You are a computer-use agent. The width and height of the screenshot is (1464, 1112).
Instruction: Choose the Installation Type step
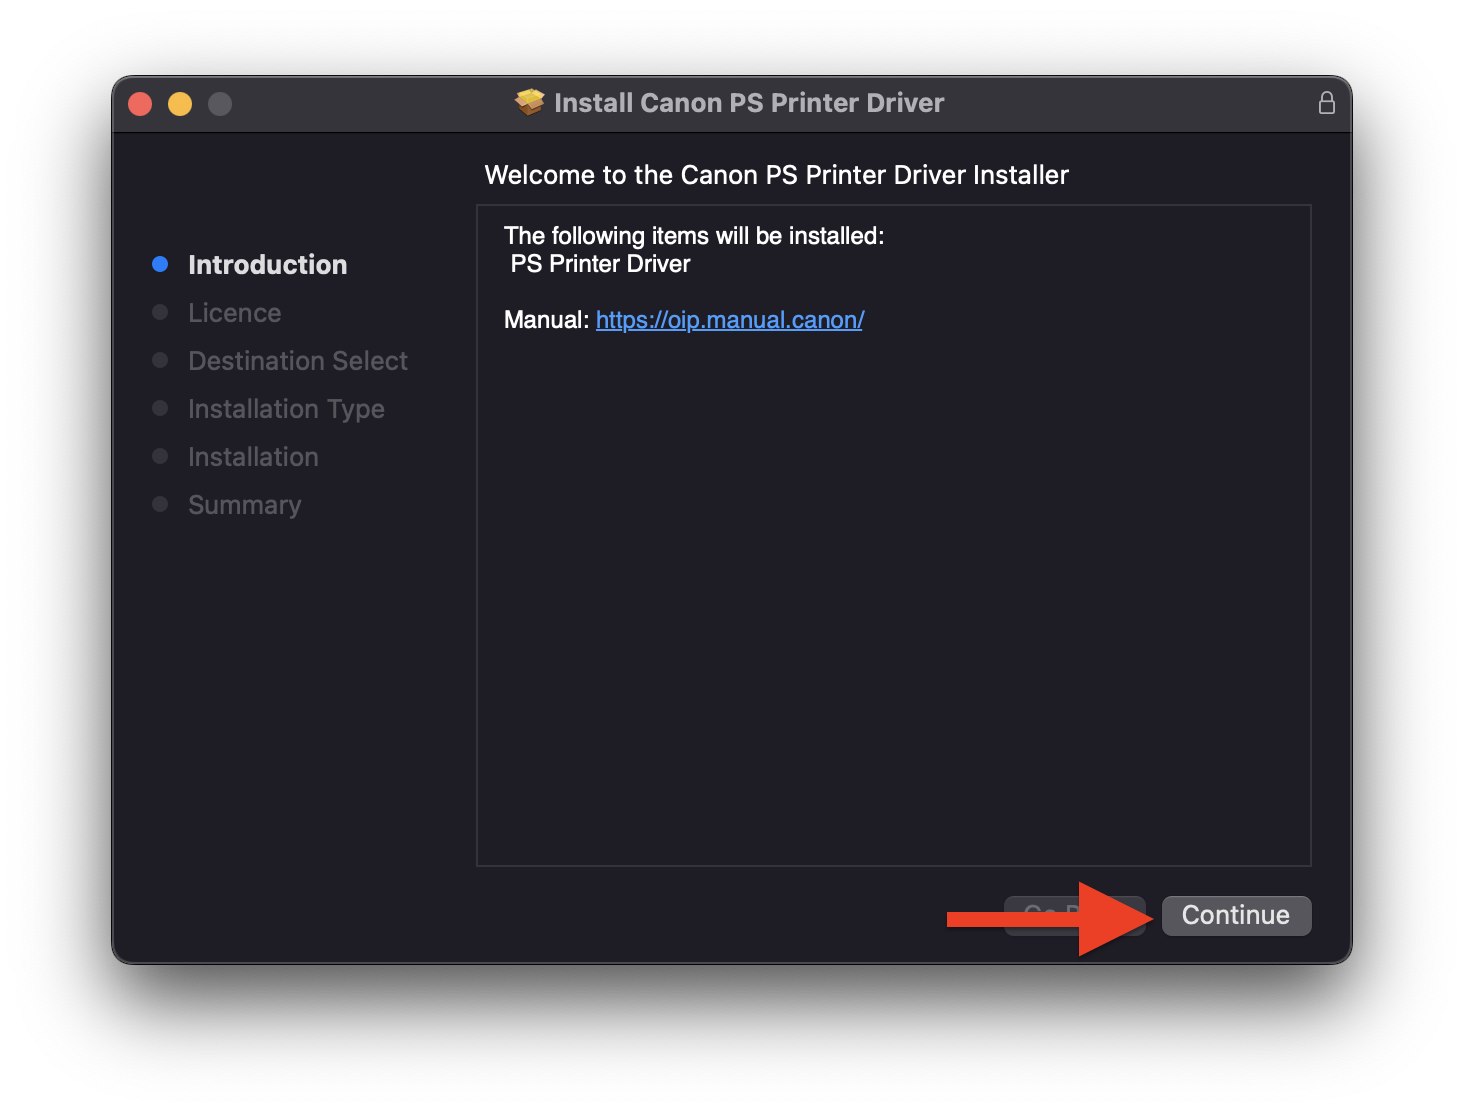click(286, 409)
